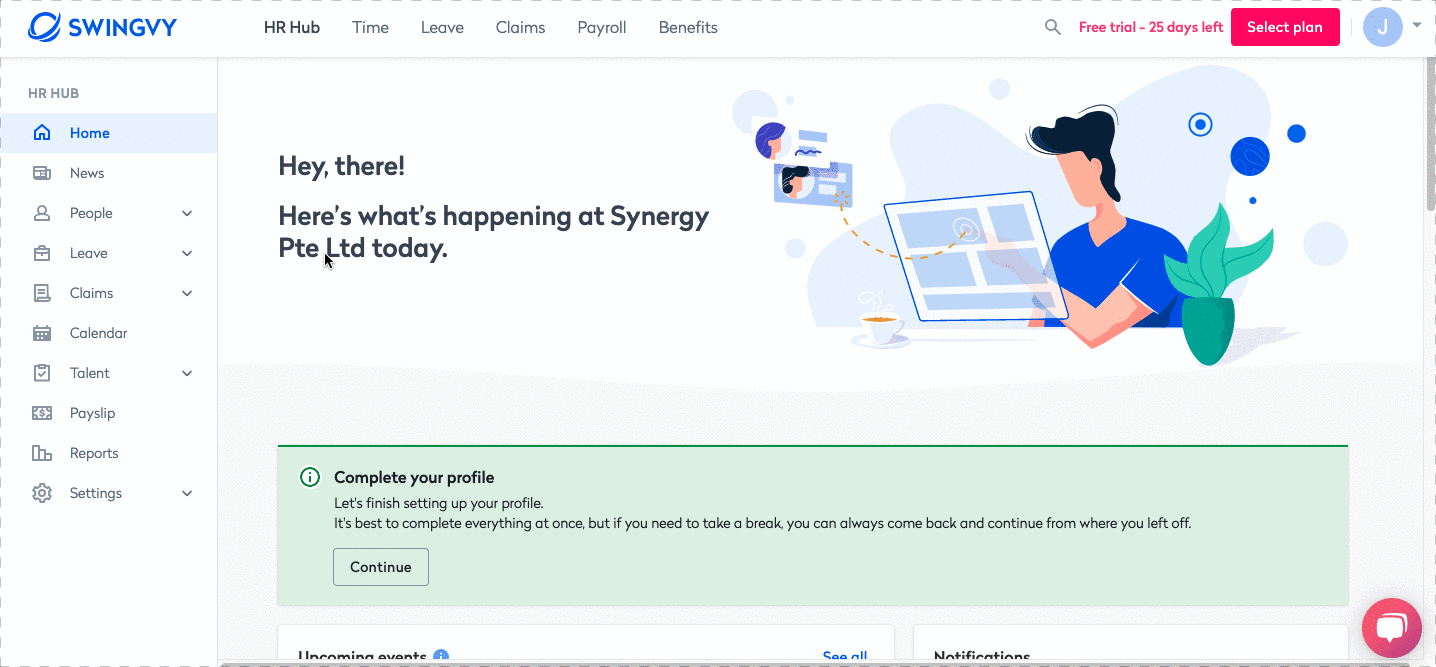The height and width of the screenshot is (667, 1436).
Task: Open News in sidebar
Action: [108, 173]
